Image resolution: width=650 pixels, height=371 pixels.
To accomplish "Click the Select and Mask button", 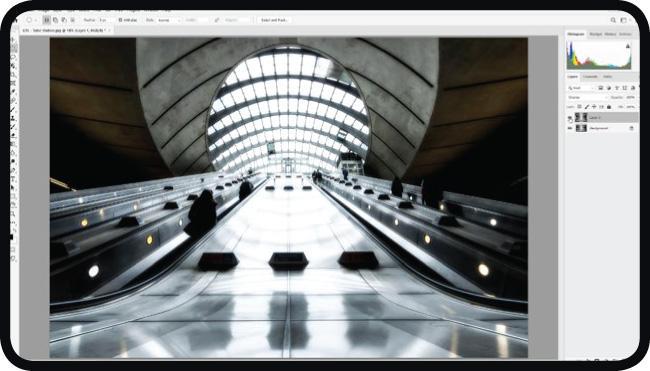I will pyautogui.click(x=274, y=20).
